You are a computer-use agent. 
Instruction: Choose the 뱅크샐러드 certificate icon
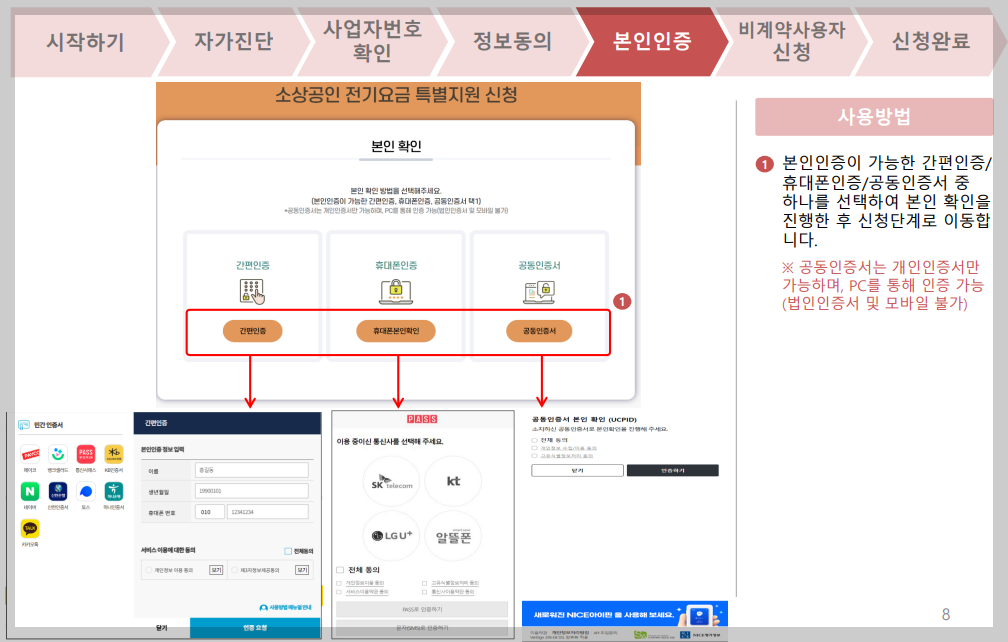(58, 454)
